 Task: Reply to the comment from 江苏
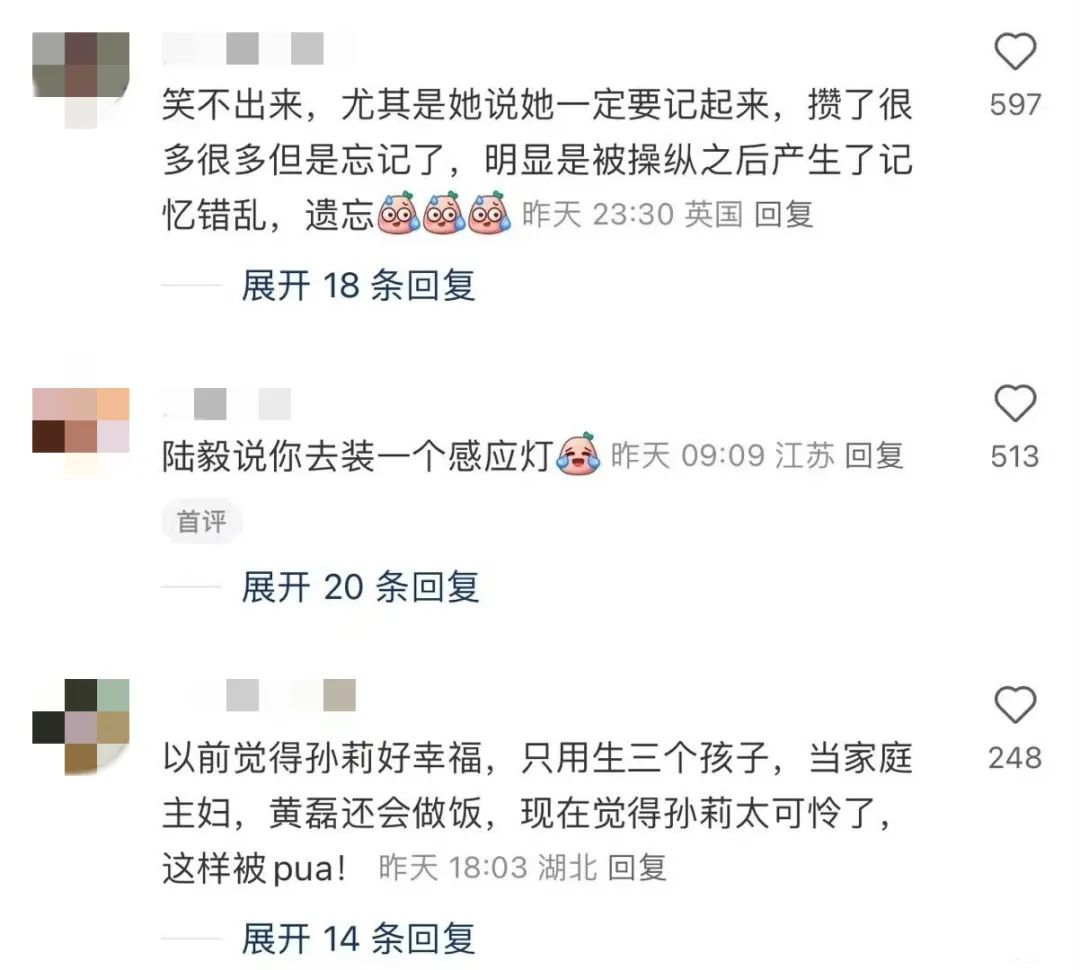click(873, 455)
